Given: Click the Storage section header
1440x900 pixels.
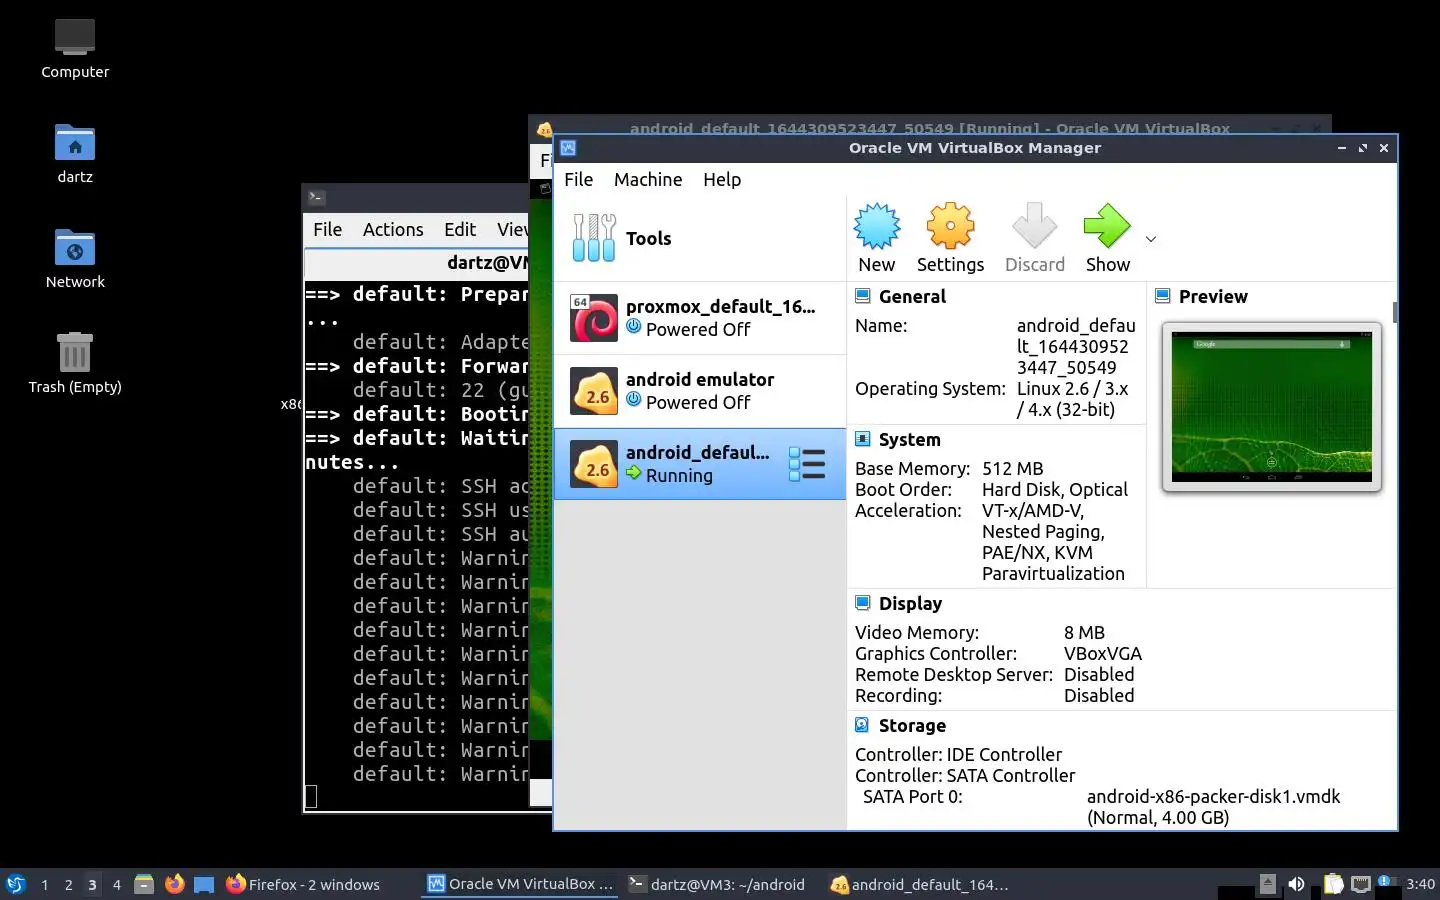Looking at the screenshot, I should [x=912, y=726].
